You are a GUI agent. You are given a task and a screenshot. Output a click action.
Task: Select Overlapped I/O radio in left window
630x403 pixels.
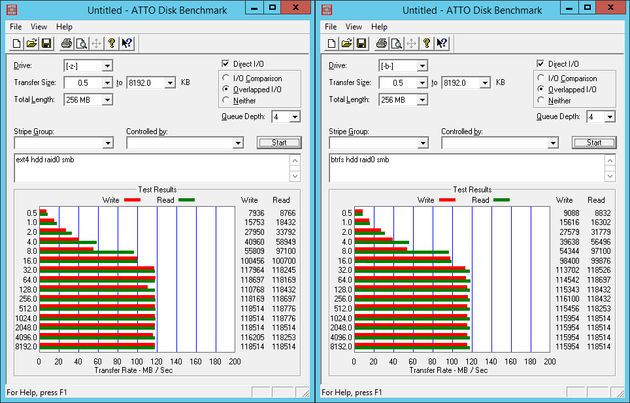click(x=226, y=89)
